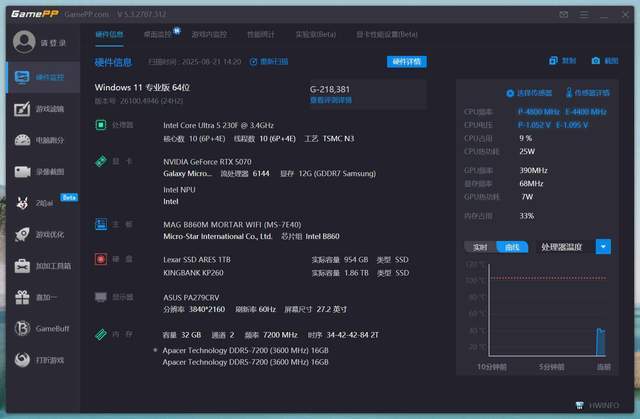The image size is (640, 419).
Task: Click the NVIDIA GeForce RTX 5070 text
Action: pyautogui.click(x=207, y=162)
